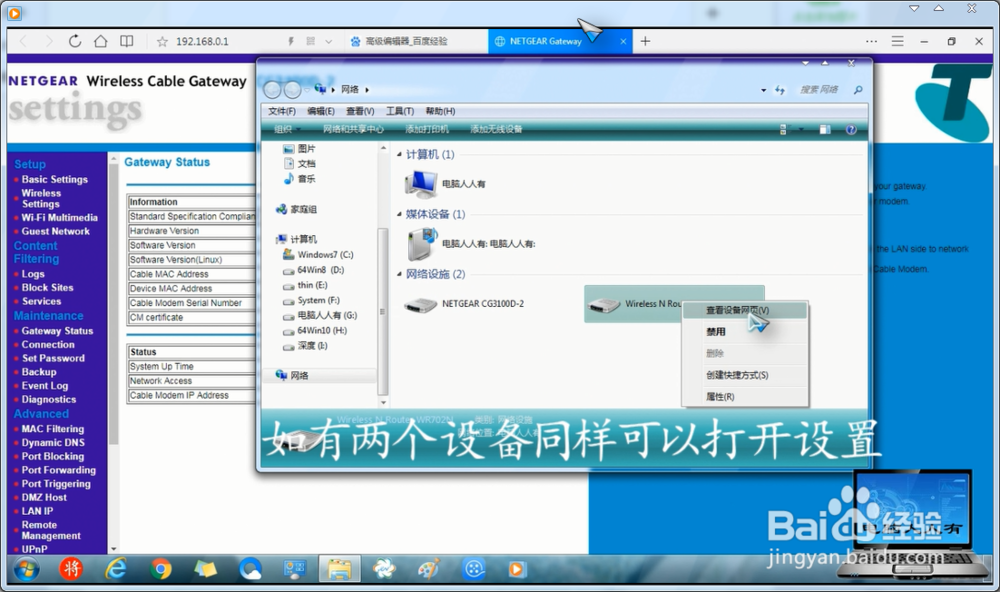The width and height of the screenshot is (1000, 592).
Task: Open red 将 taskbar application
Action: click(x=71, y=568)
